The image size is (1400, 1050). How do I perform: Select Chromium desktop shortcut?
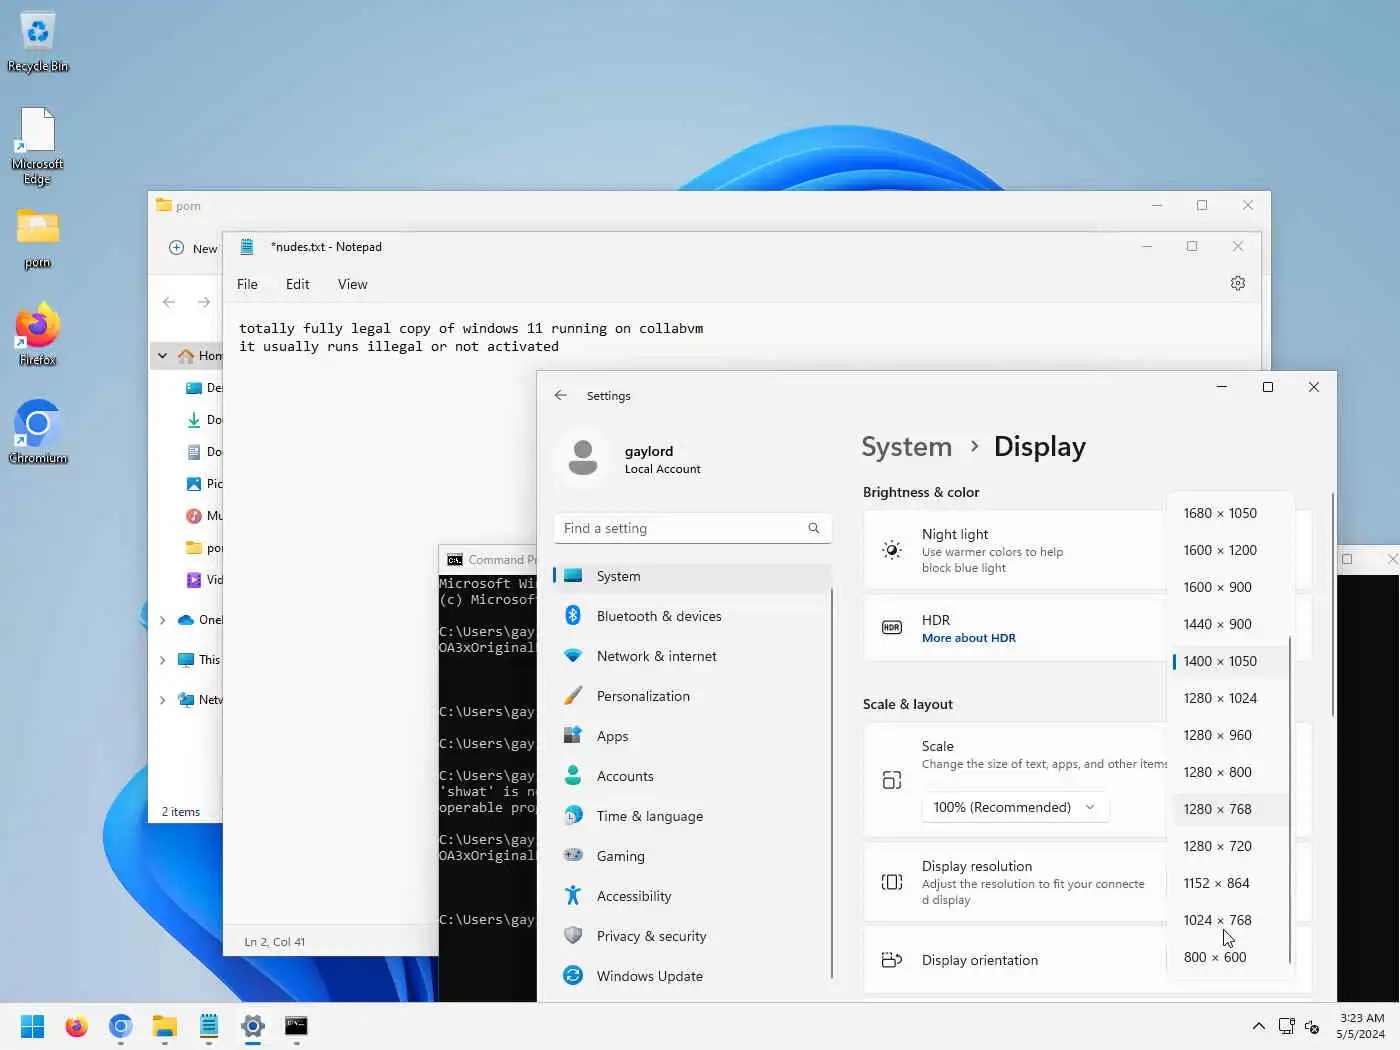(x=38, y=432)
